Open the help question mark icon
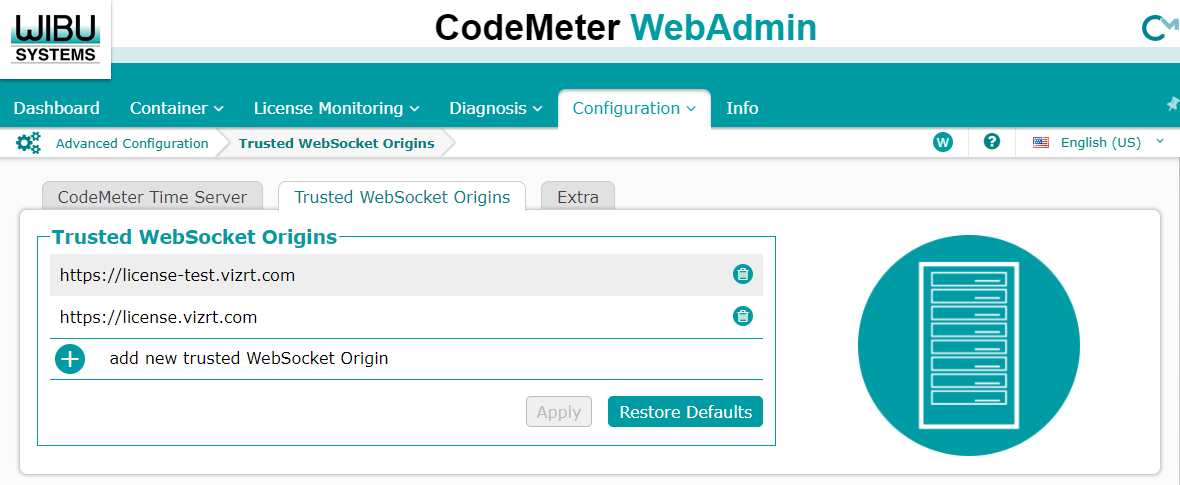The image size is (1180, 485). pos(992,142)
